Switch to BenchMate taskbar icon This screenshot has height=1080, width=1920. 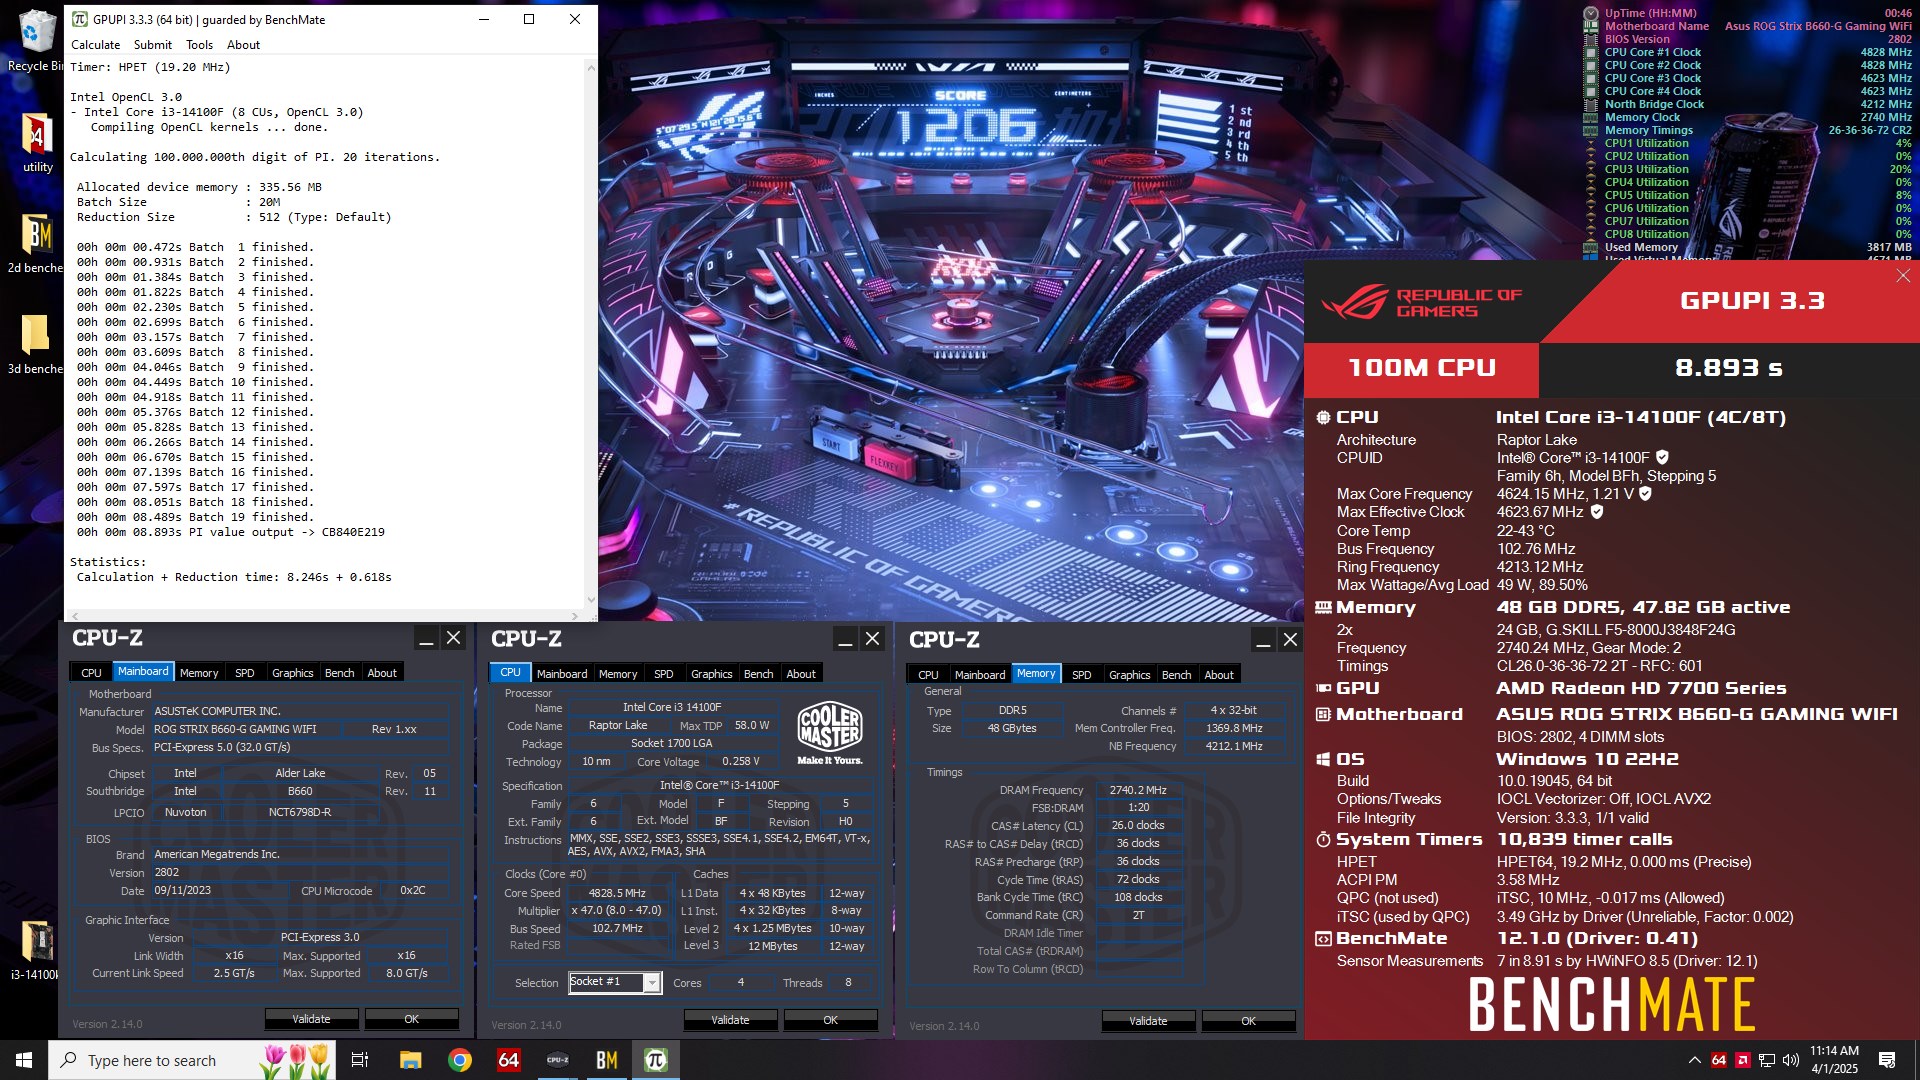pyautogui.click(x=607, y=1060)
